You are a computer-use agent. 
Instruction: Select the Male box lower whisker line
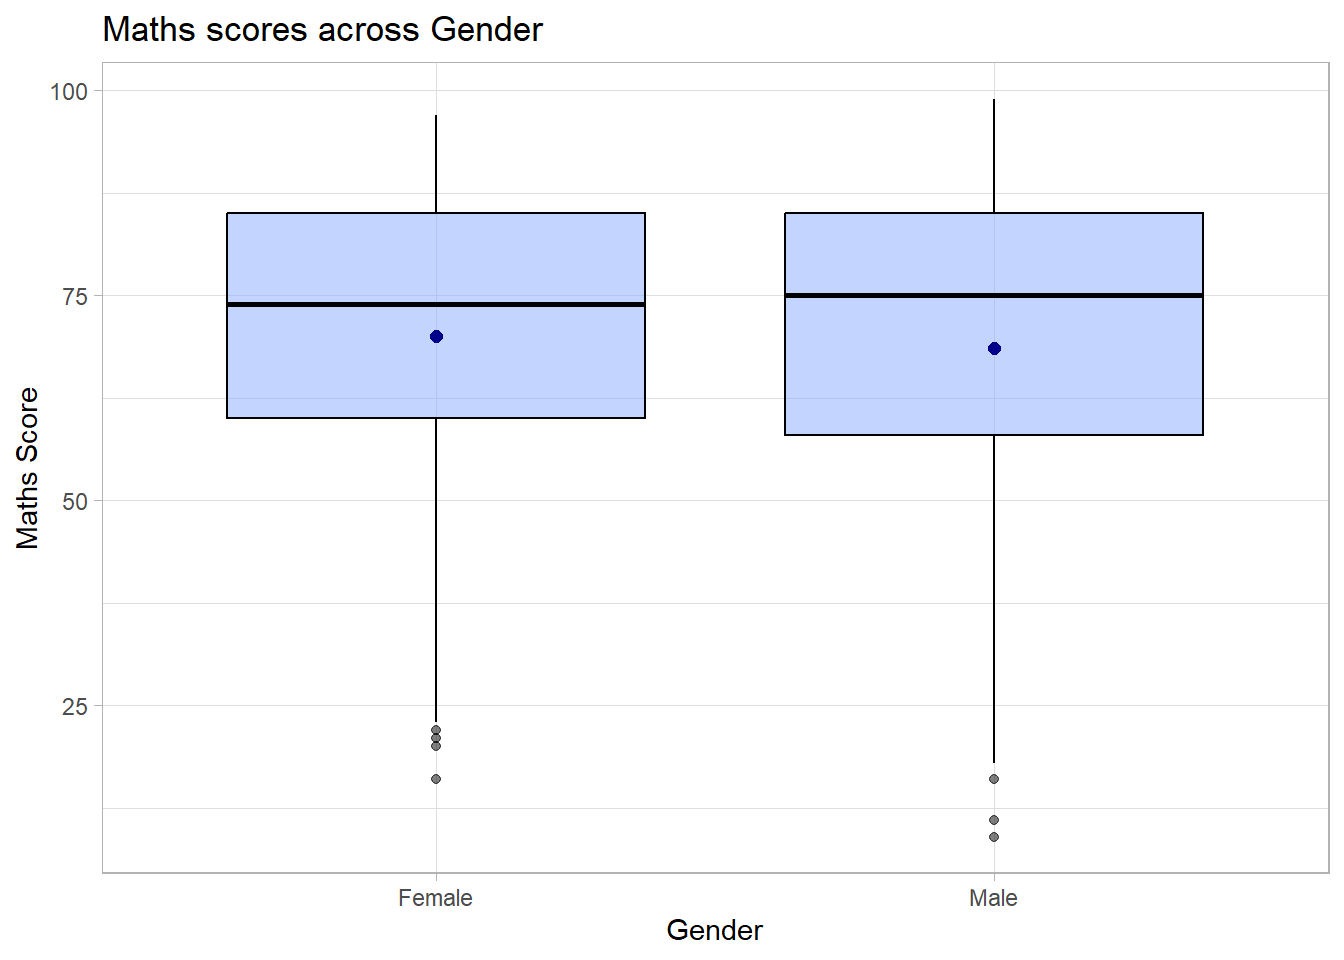click(x=994, y=598)
